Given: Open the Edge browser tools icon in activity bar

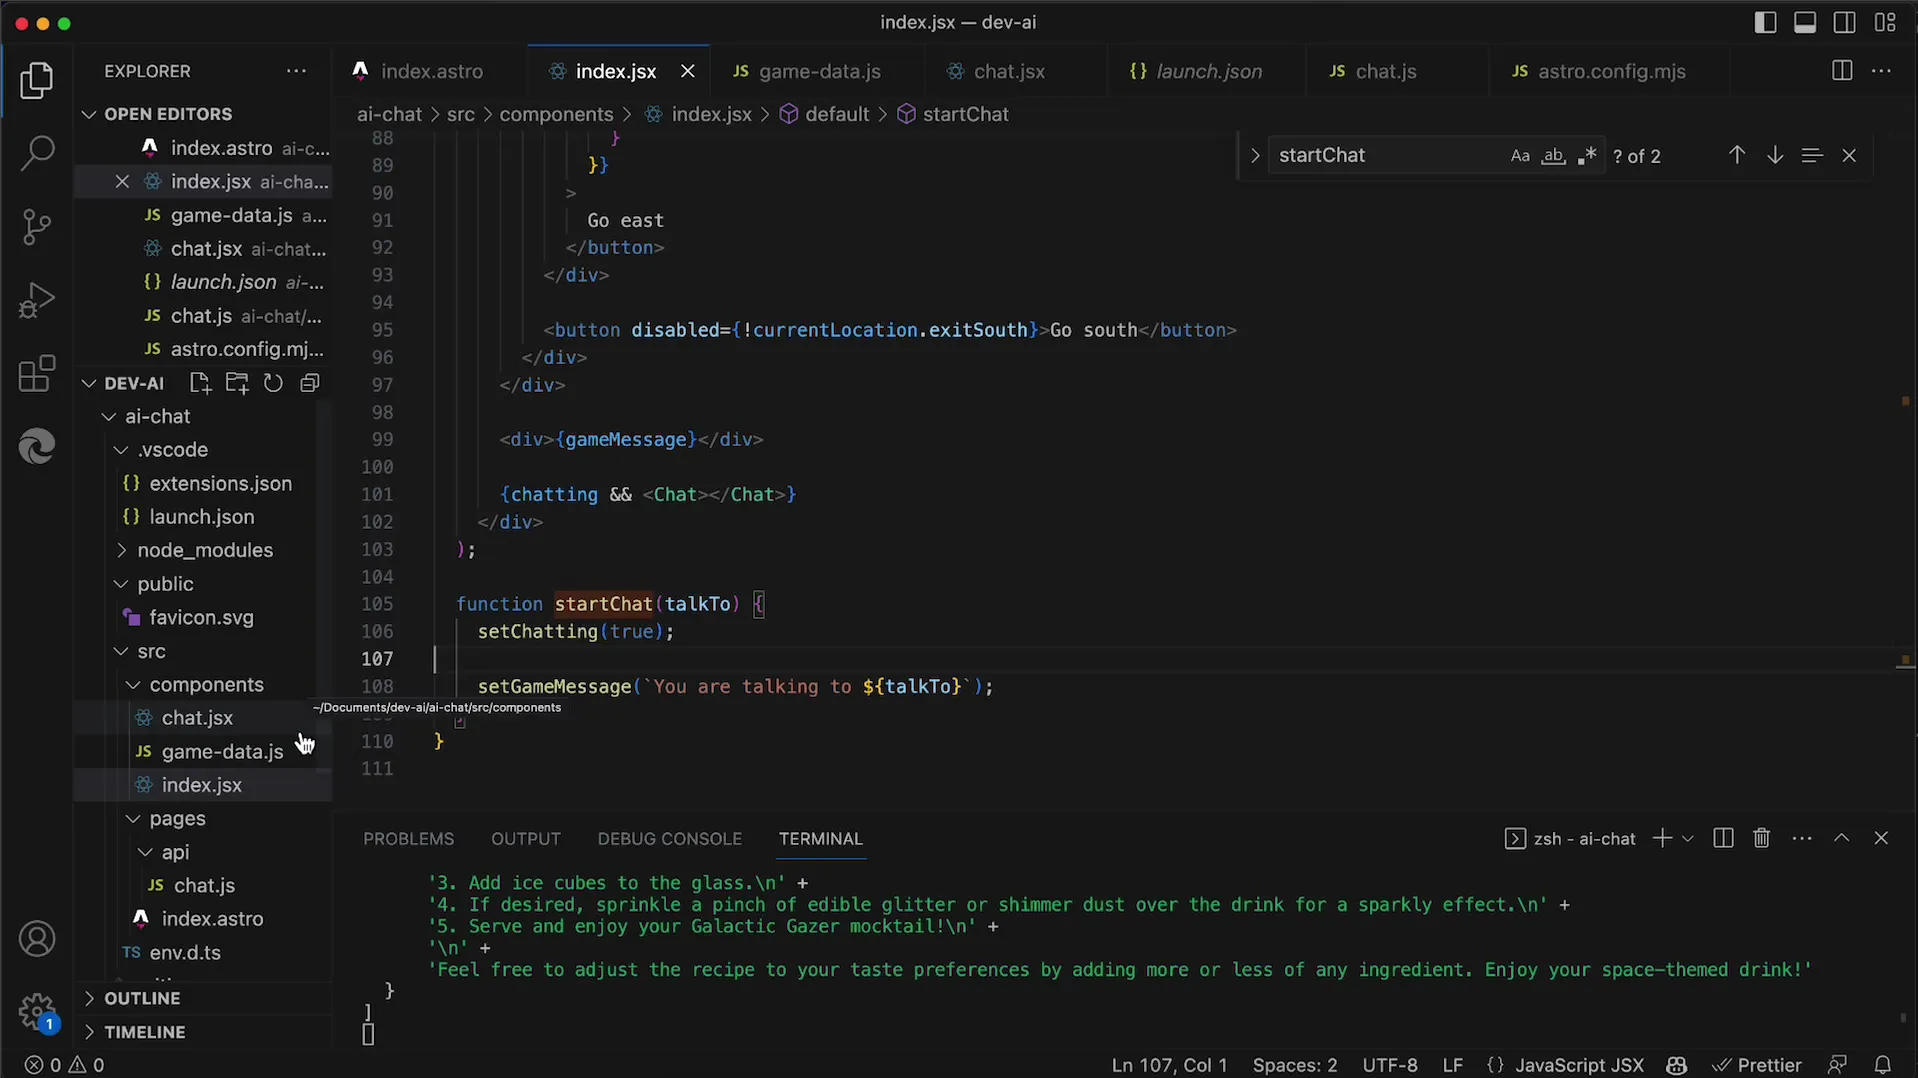Looking at the screenshot, I should [x=37, y=446].
